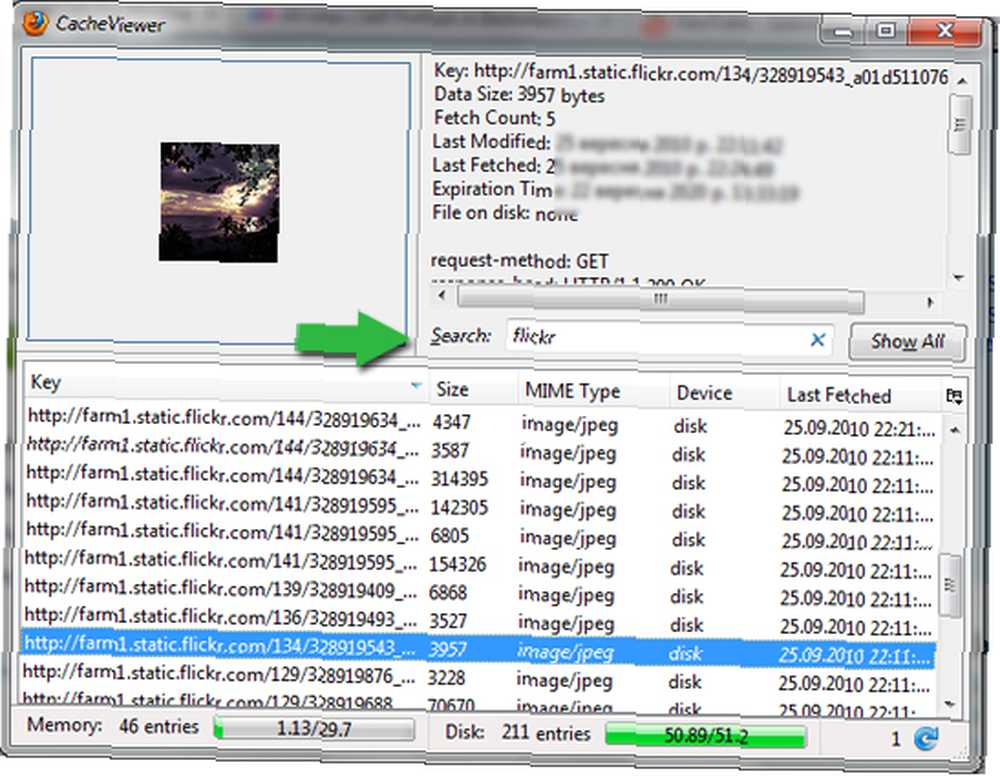This screenshot has height=776, width=1000.
Task: Clear the search field with the X icon
Action: click(818, 339)
